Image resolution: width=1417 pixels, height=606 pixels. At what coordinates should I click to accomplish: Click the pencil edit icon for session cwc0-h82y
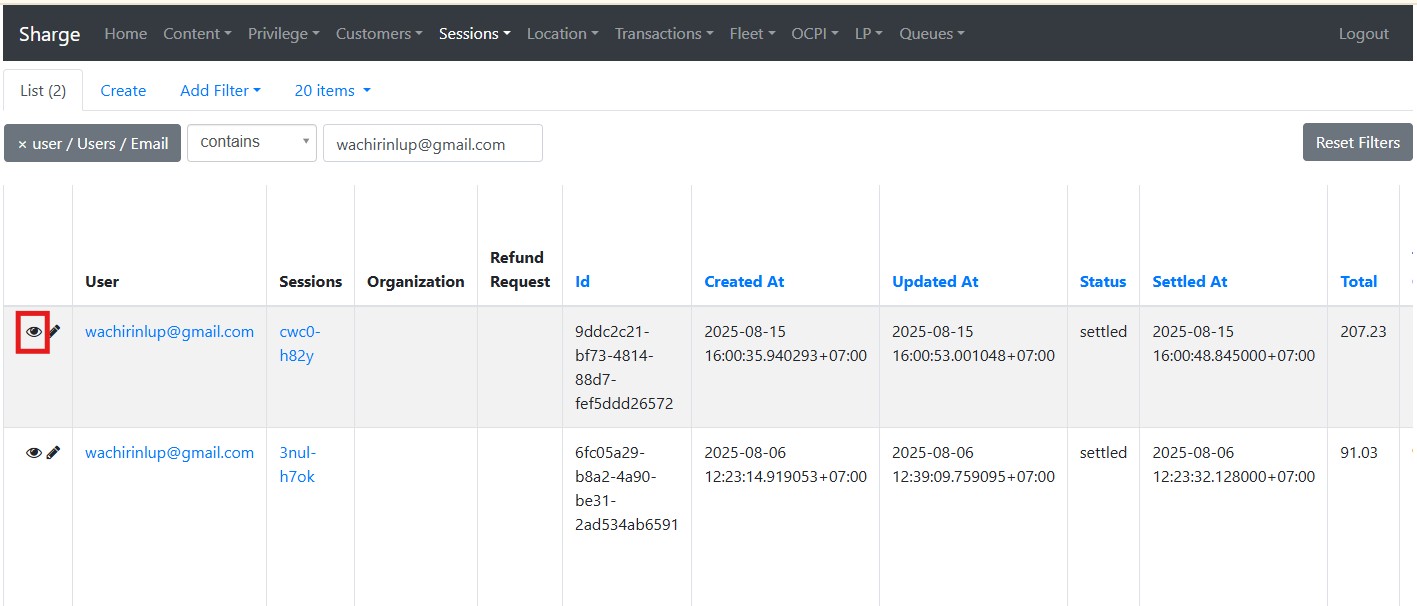pos(54,332)
